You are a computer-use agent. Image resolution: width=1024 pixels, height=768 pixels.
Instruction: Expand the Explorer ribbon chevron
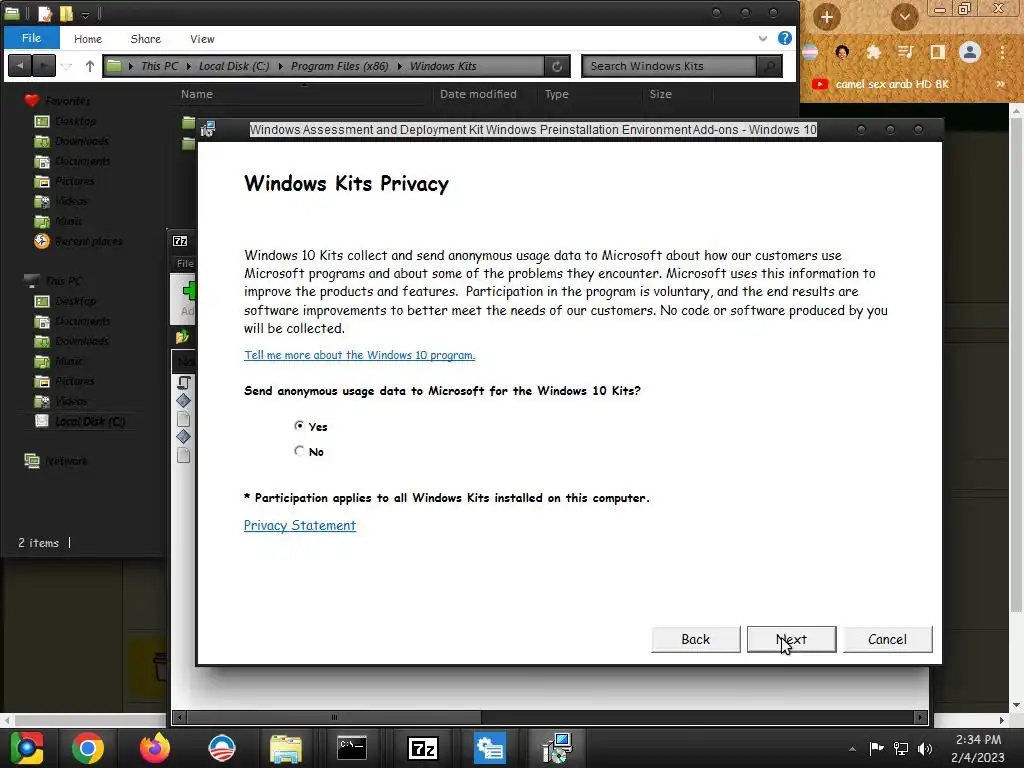tap(763, 39)
